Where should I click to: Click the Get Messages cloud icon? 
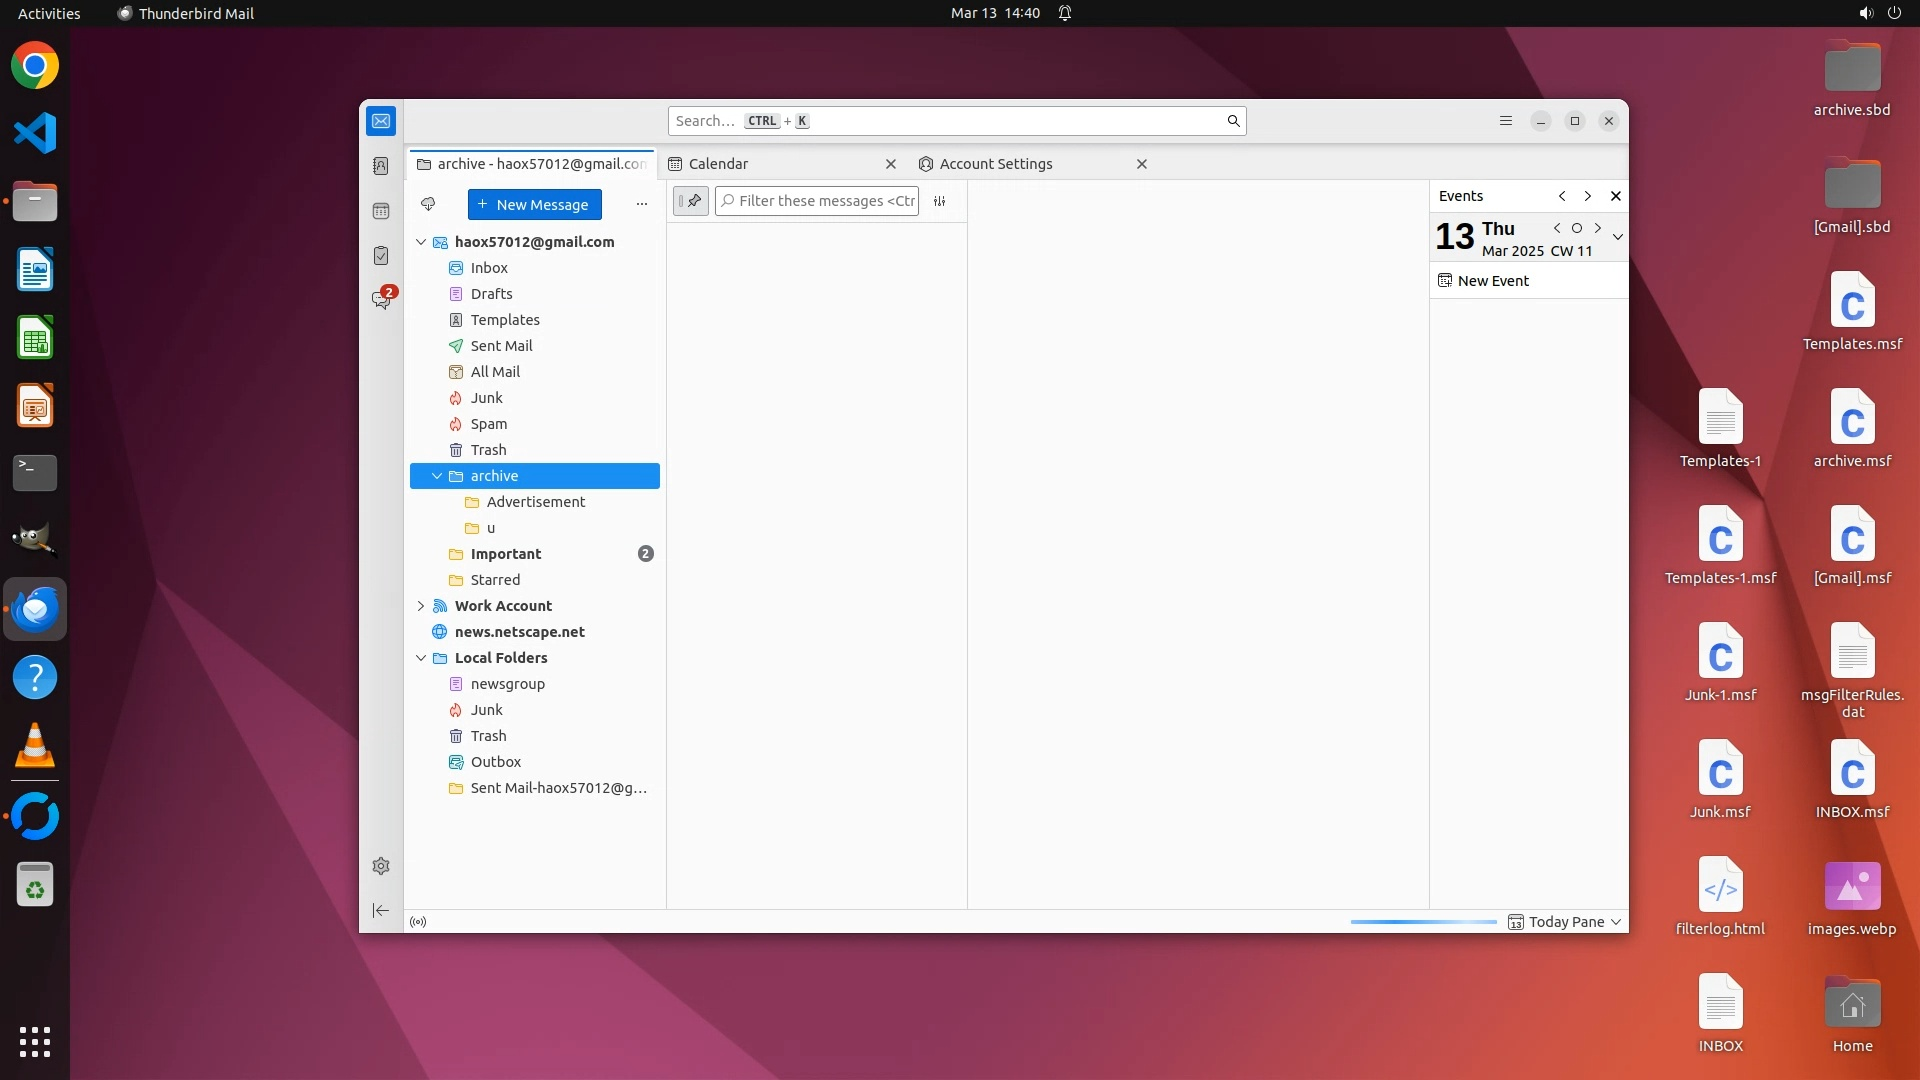point(428,204)
